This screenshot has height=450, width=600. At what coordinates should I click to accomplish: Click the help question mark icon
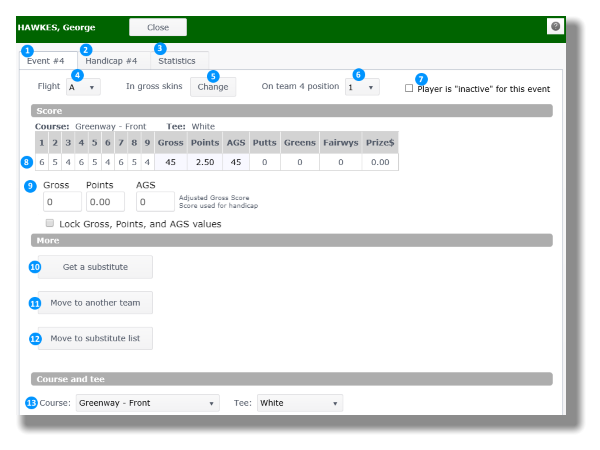tap(555, 26)
